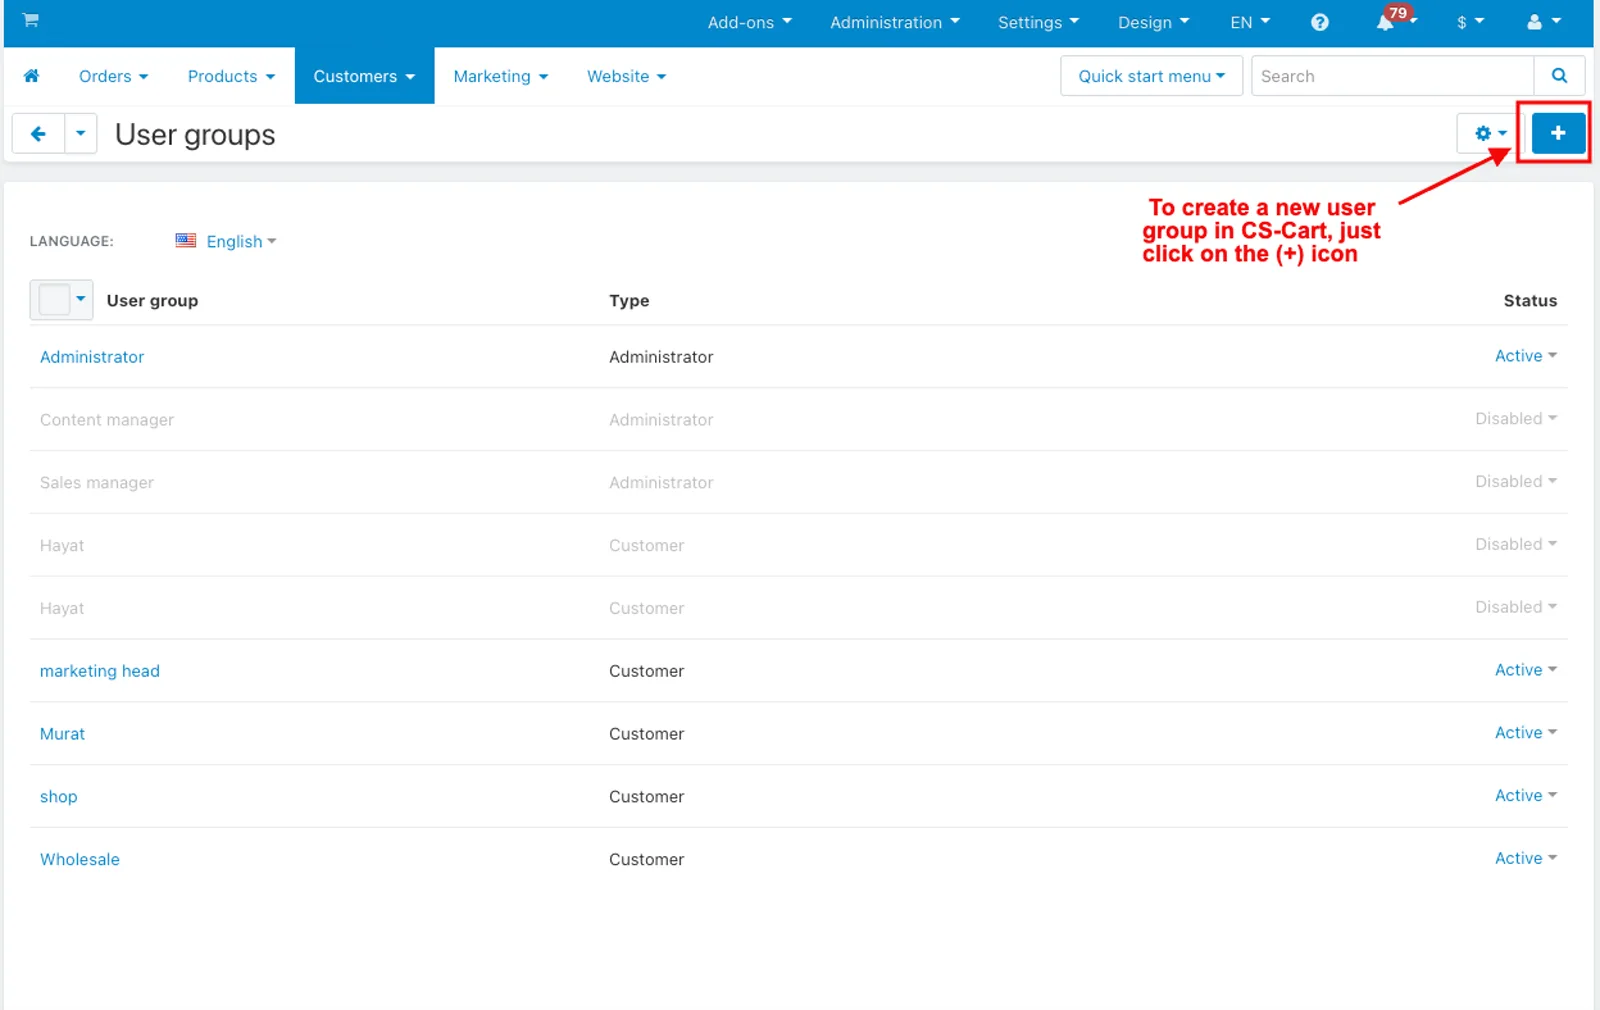The width and height of the screenshot is (1600, 1010).
Task: Expand the dropdown arrow beside select-all checkbox
Action: [81, 299]
